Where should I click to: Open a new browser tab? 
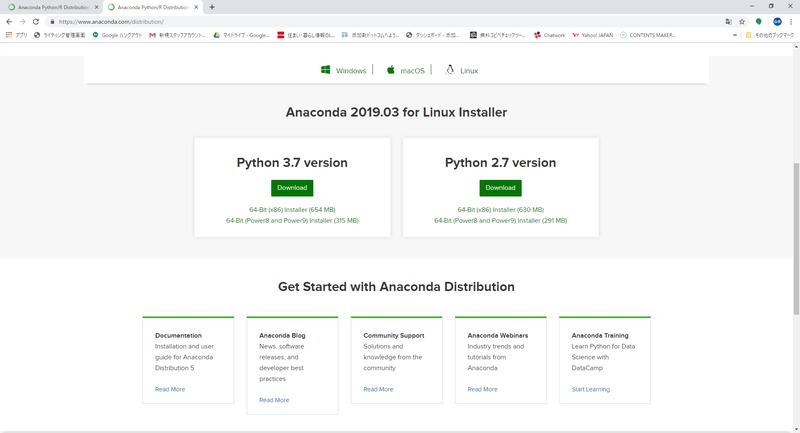point(212,7)
